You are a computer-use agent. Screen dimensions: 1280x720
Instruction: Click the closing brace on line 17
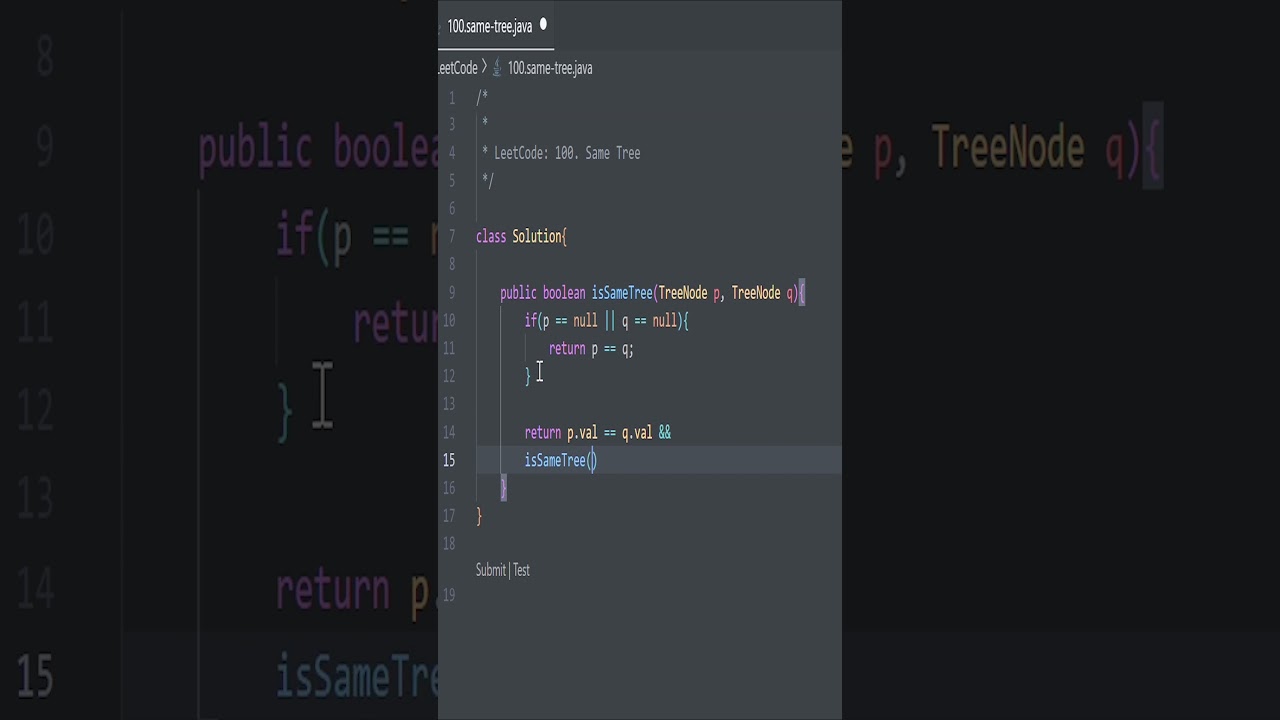pos(479,517)
